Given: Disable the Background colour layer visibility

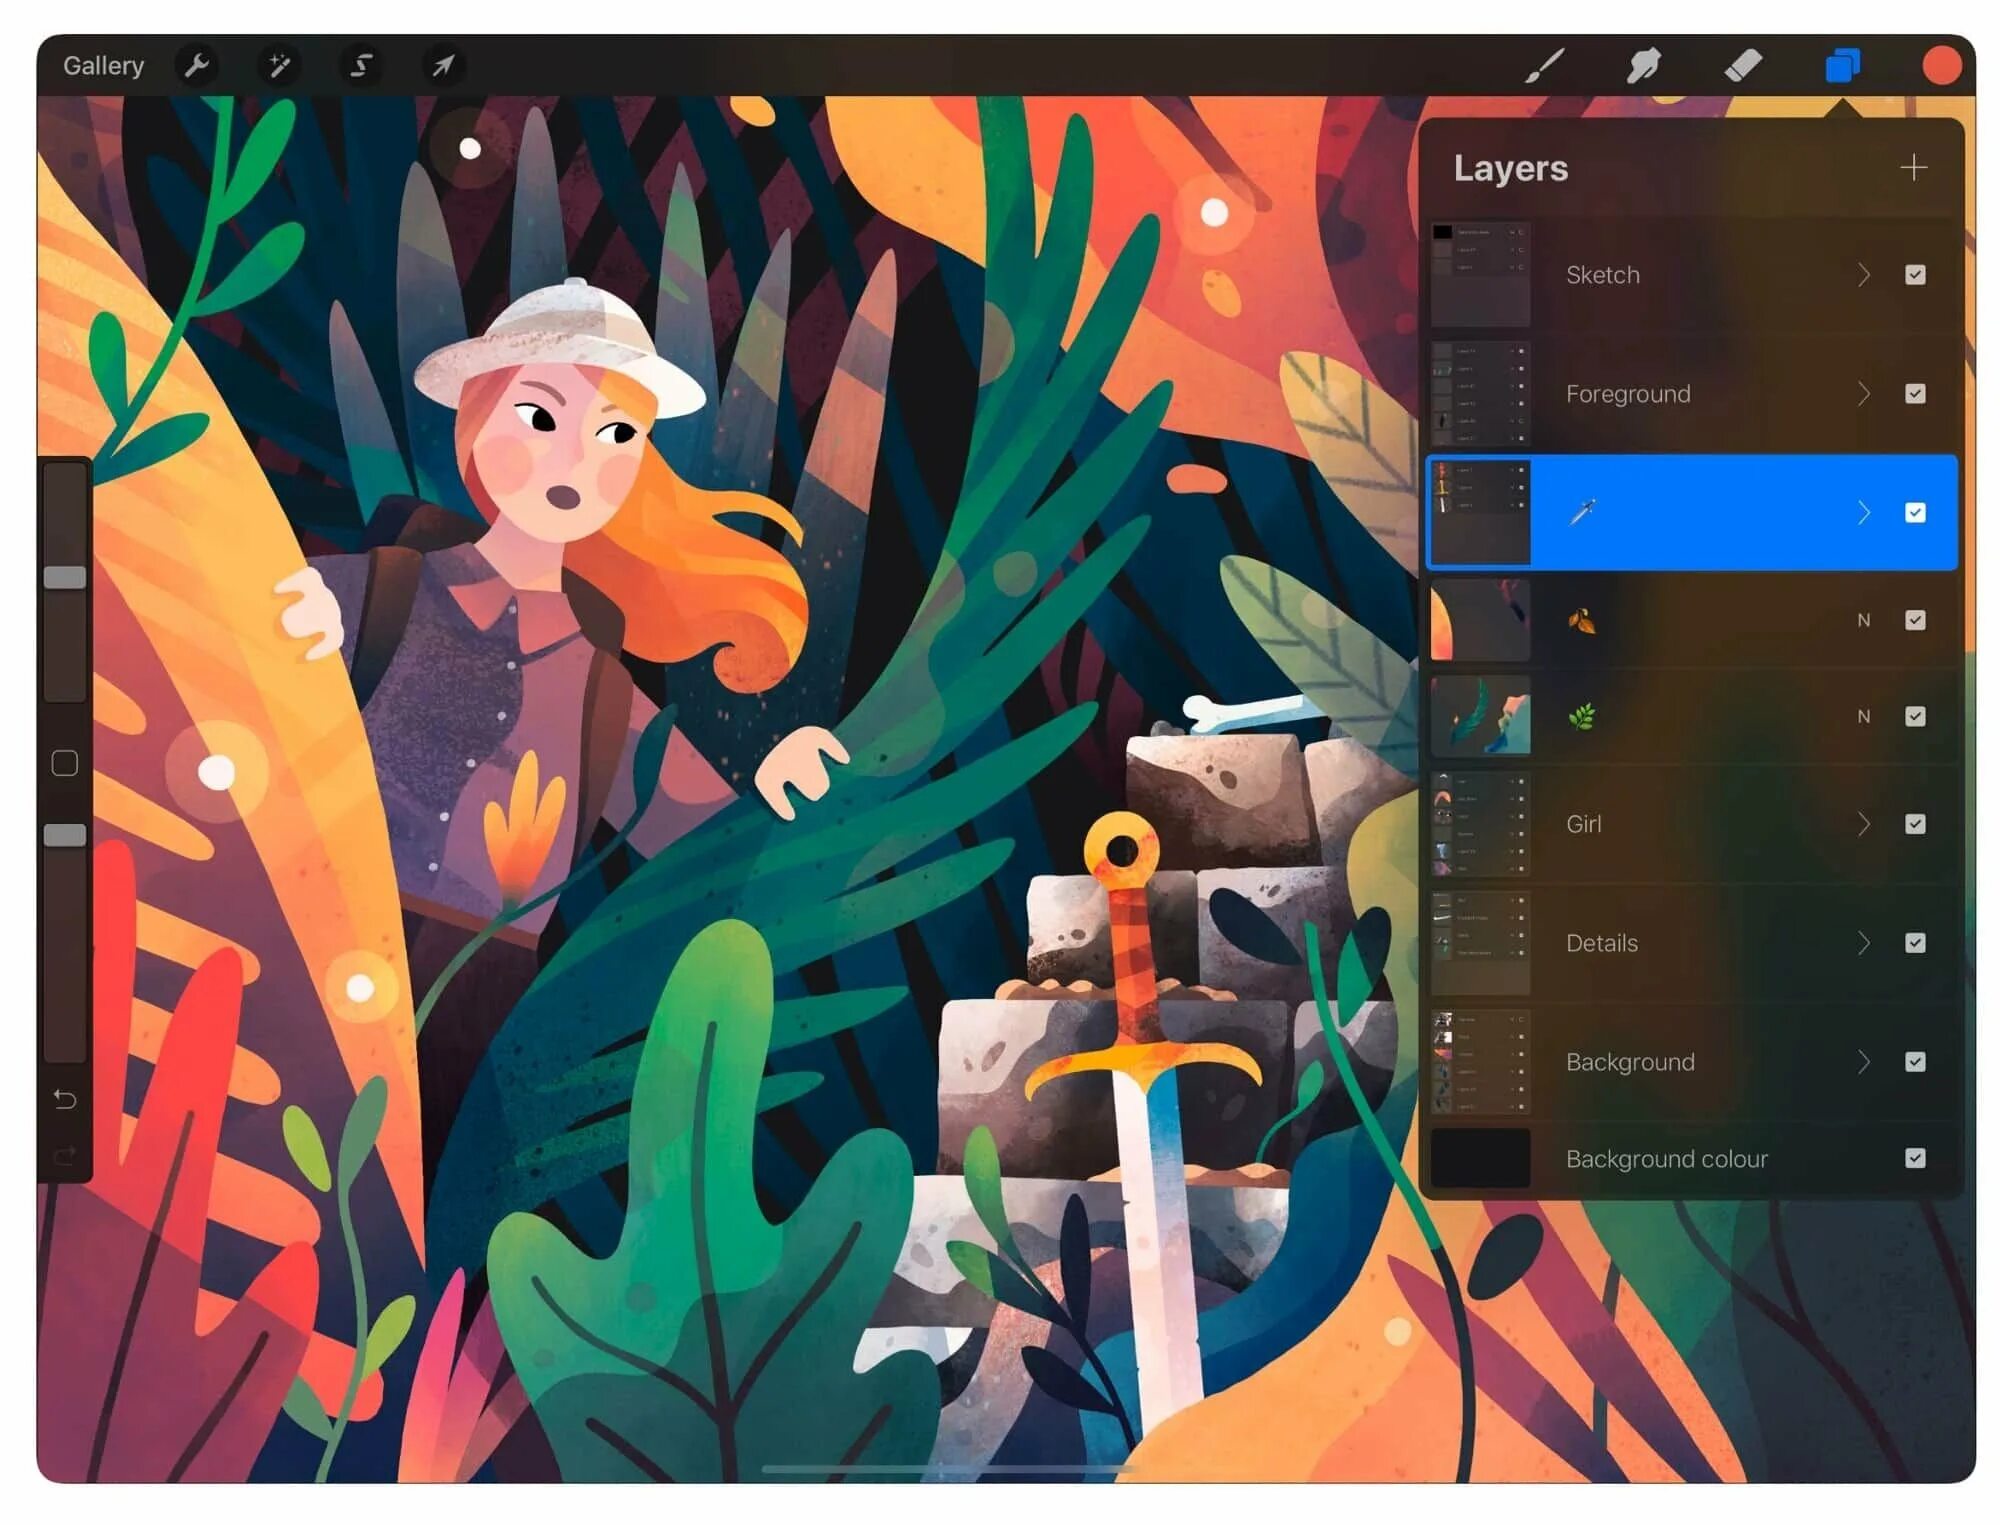Looking at the screenshot, I should click(1914, 1158).
